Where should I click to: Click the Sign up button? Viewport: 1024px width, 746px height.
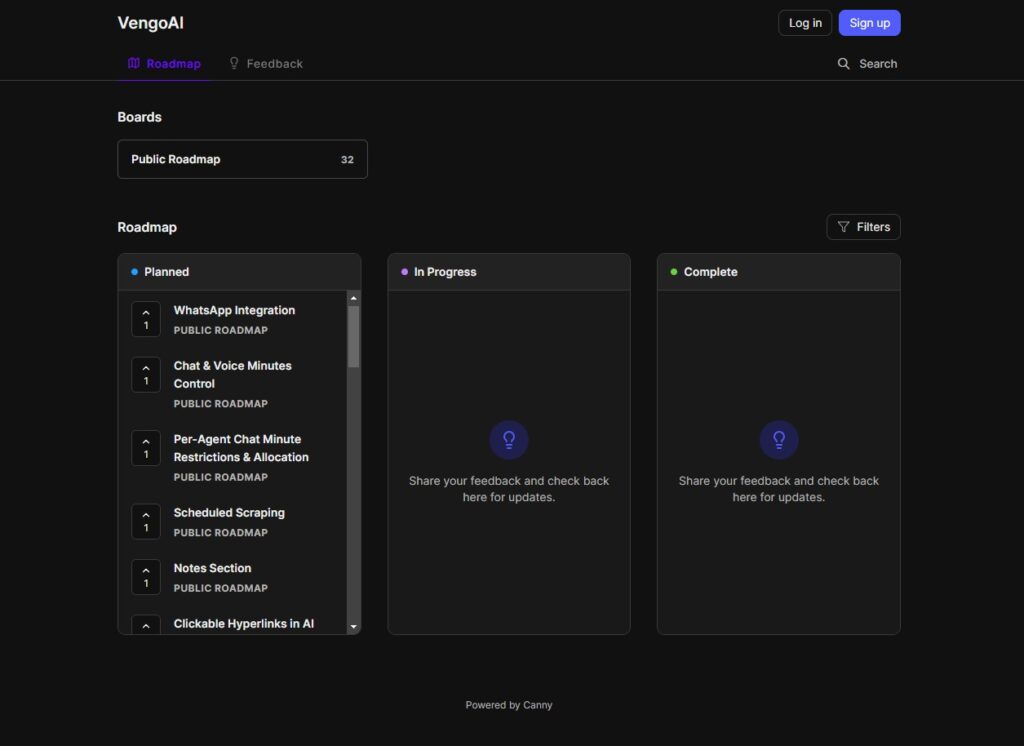(x=869, y=22)
